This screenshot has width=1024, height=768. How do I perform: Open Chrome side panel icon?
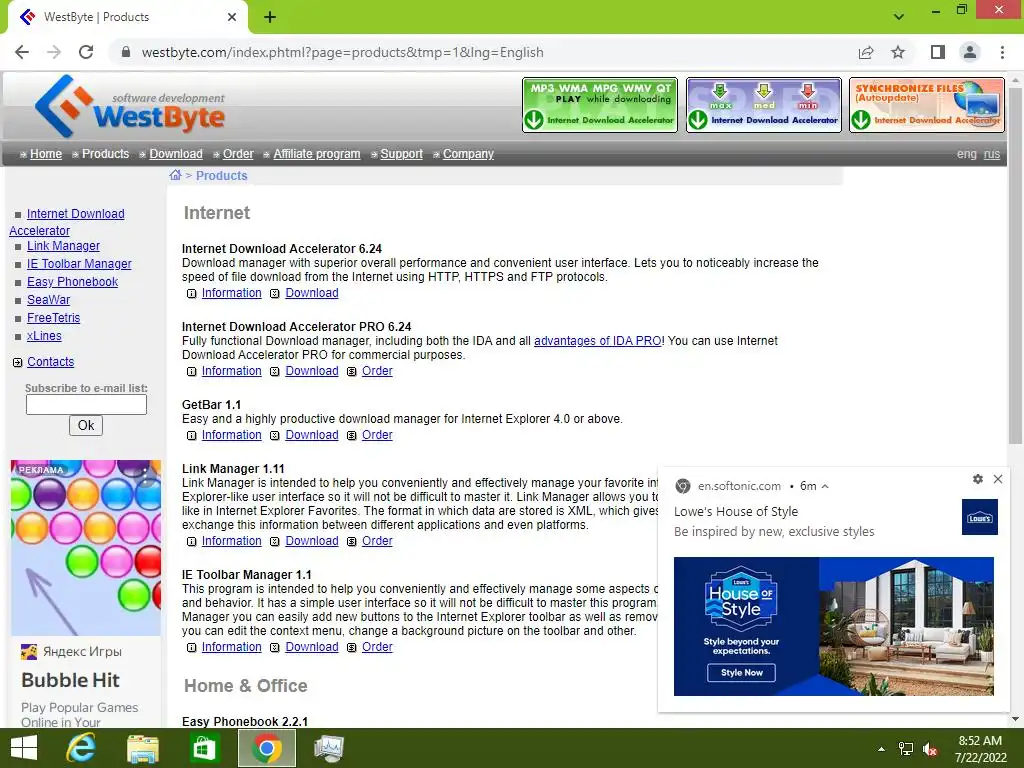click(938, 52)
